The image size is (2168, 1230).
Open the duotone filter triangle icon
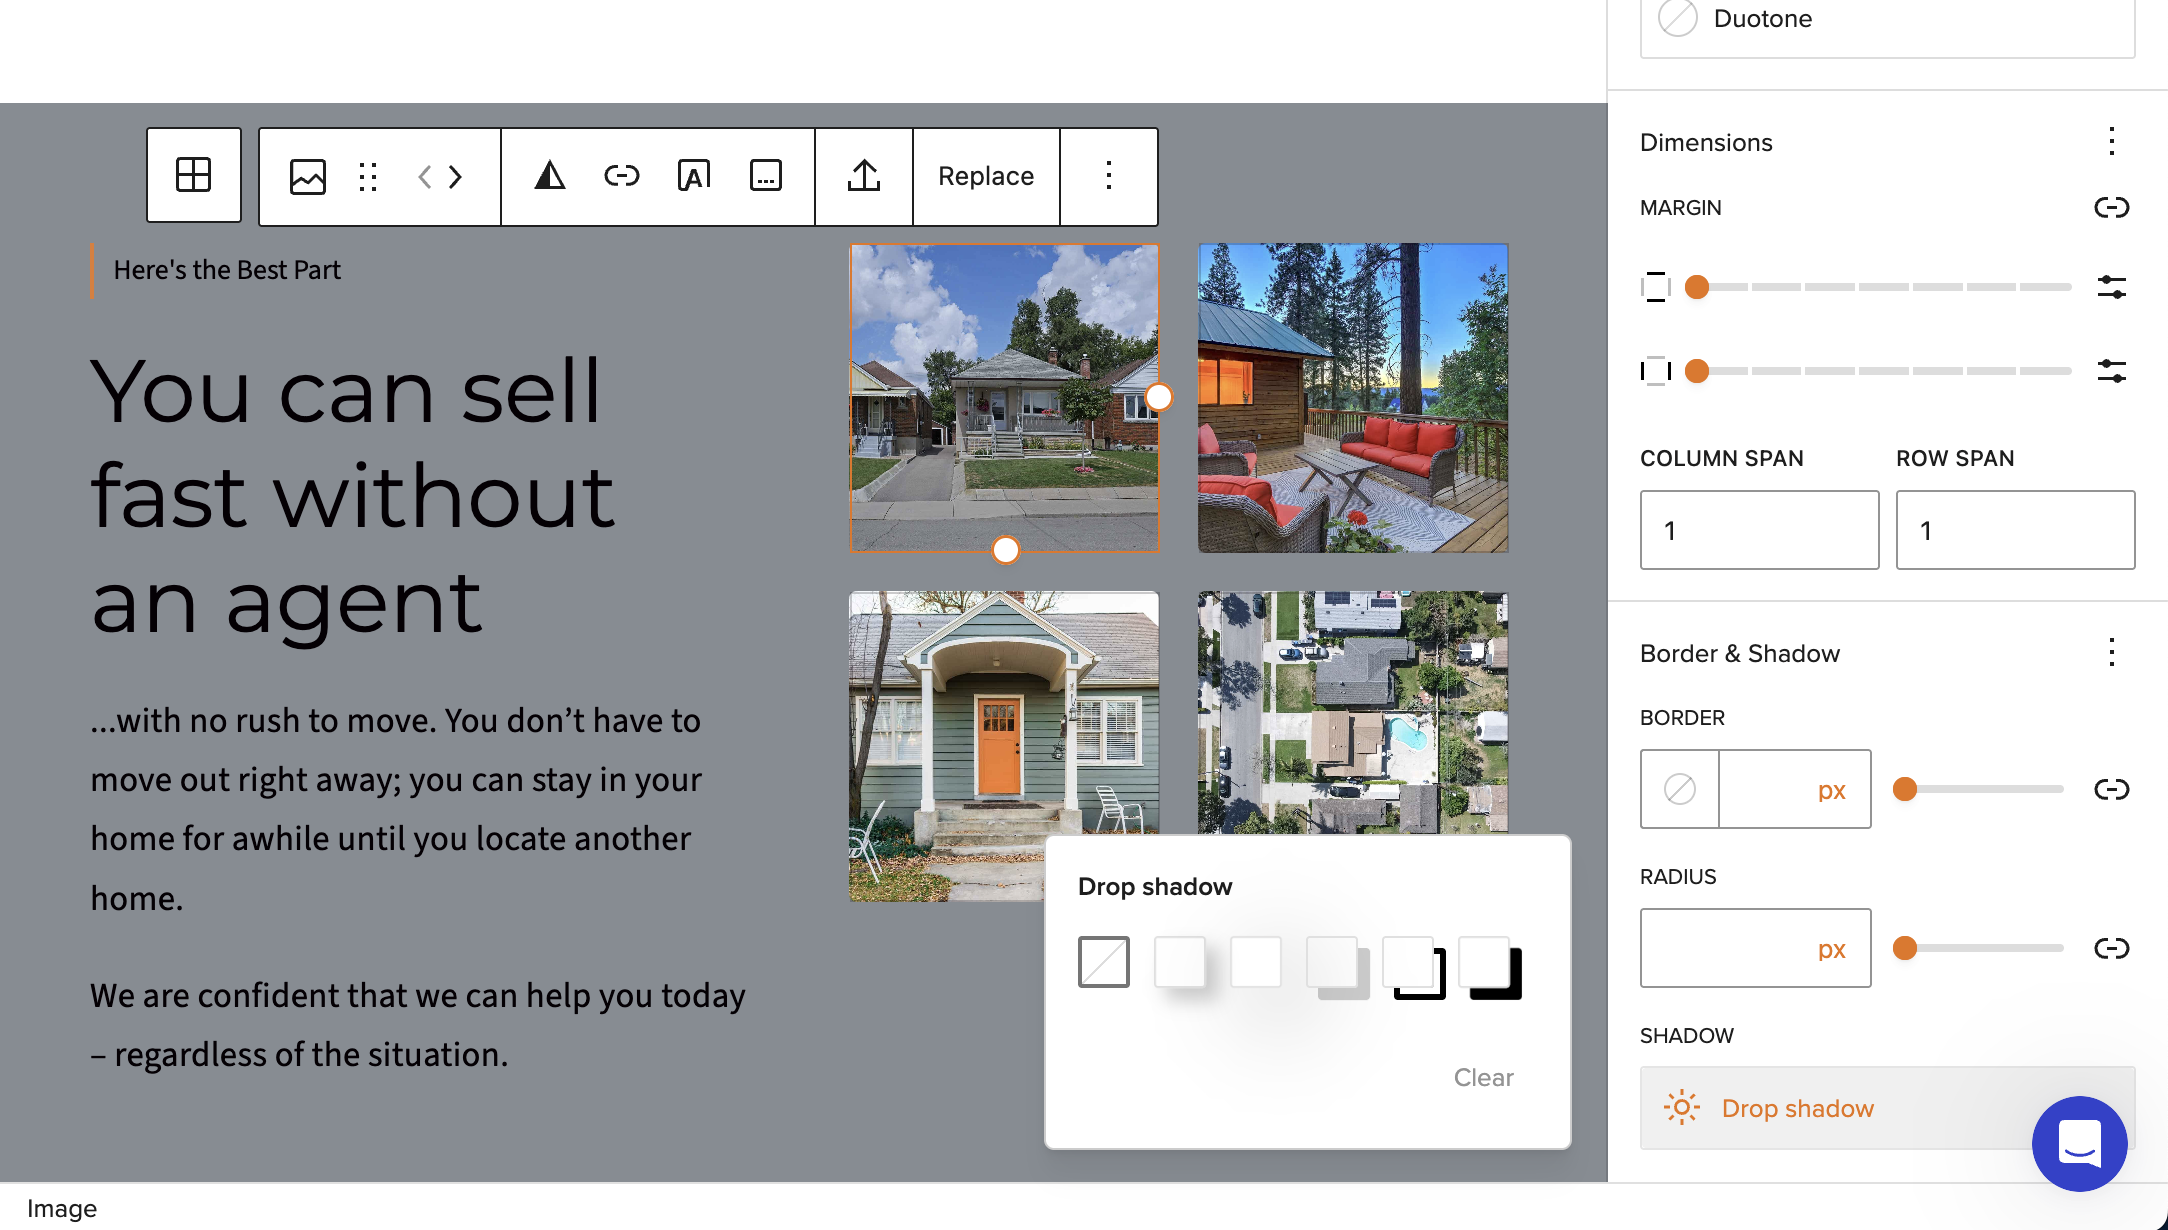pos(549,176)
